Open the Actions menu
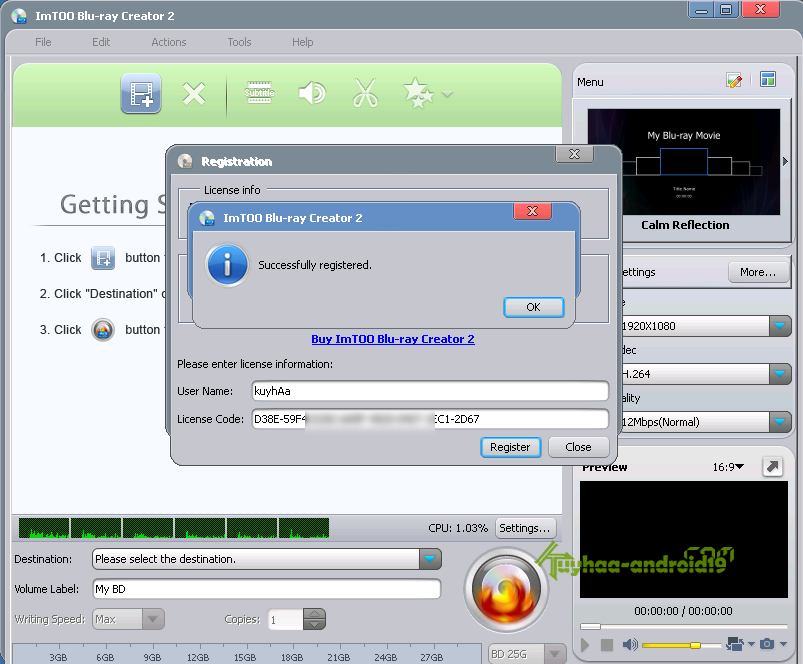This screenshot has width=803, height=664. [x=168, y=42]
